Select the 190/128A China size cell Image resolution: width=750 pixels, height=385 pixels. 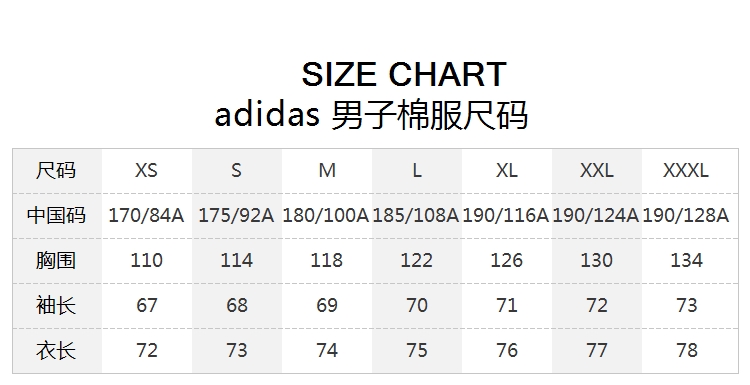click(x=686, y=215)
